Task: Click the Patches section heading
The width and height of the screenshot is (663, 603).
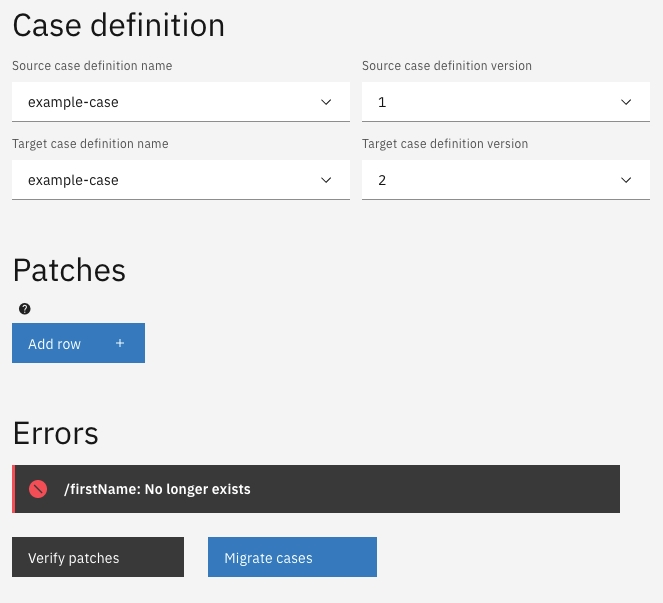Action: click(x=69, y=270)
